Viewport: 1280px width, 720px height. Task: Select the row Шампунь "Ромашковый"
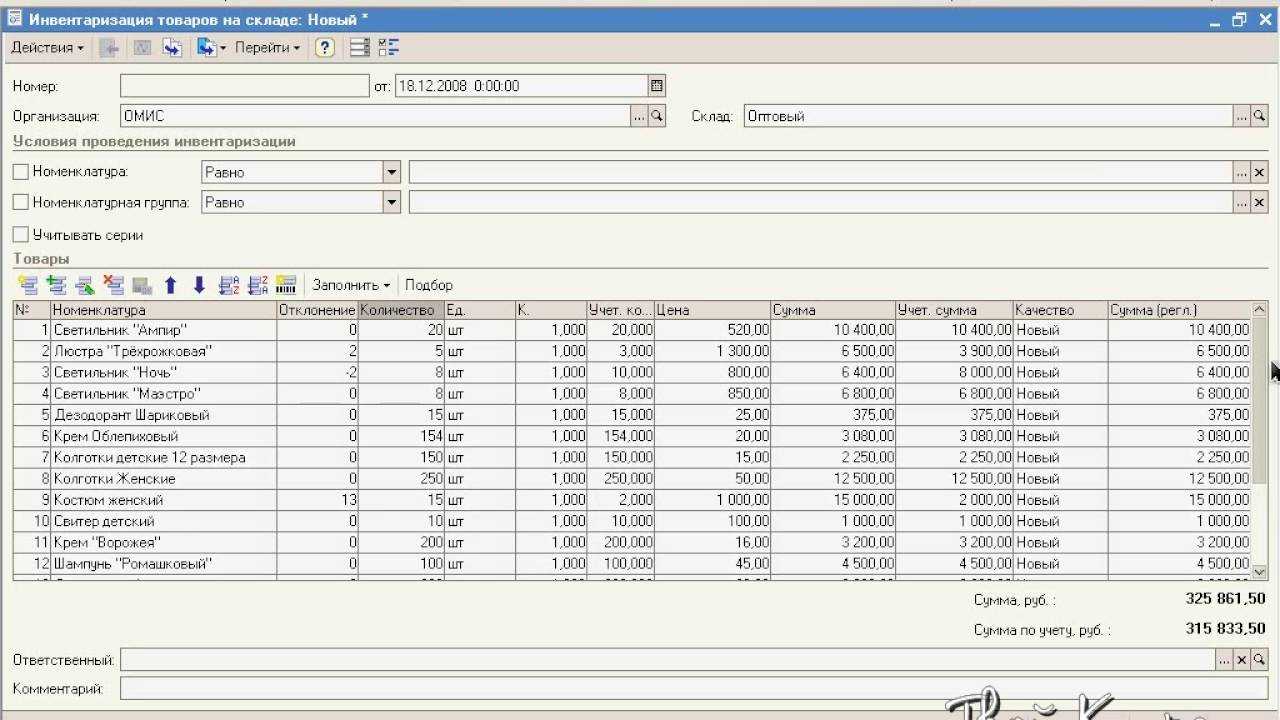632,563
